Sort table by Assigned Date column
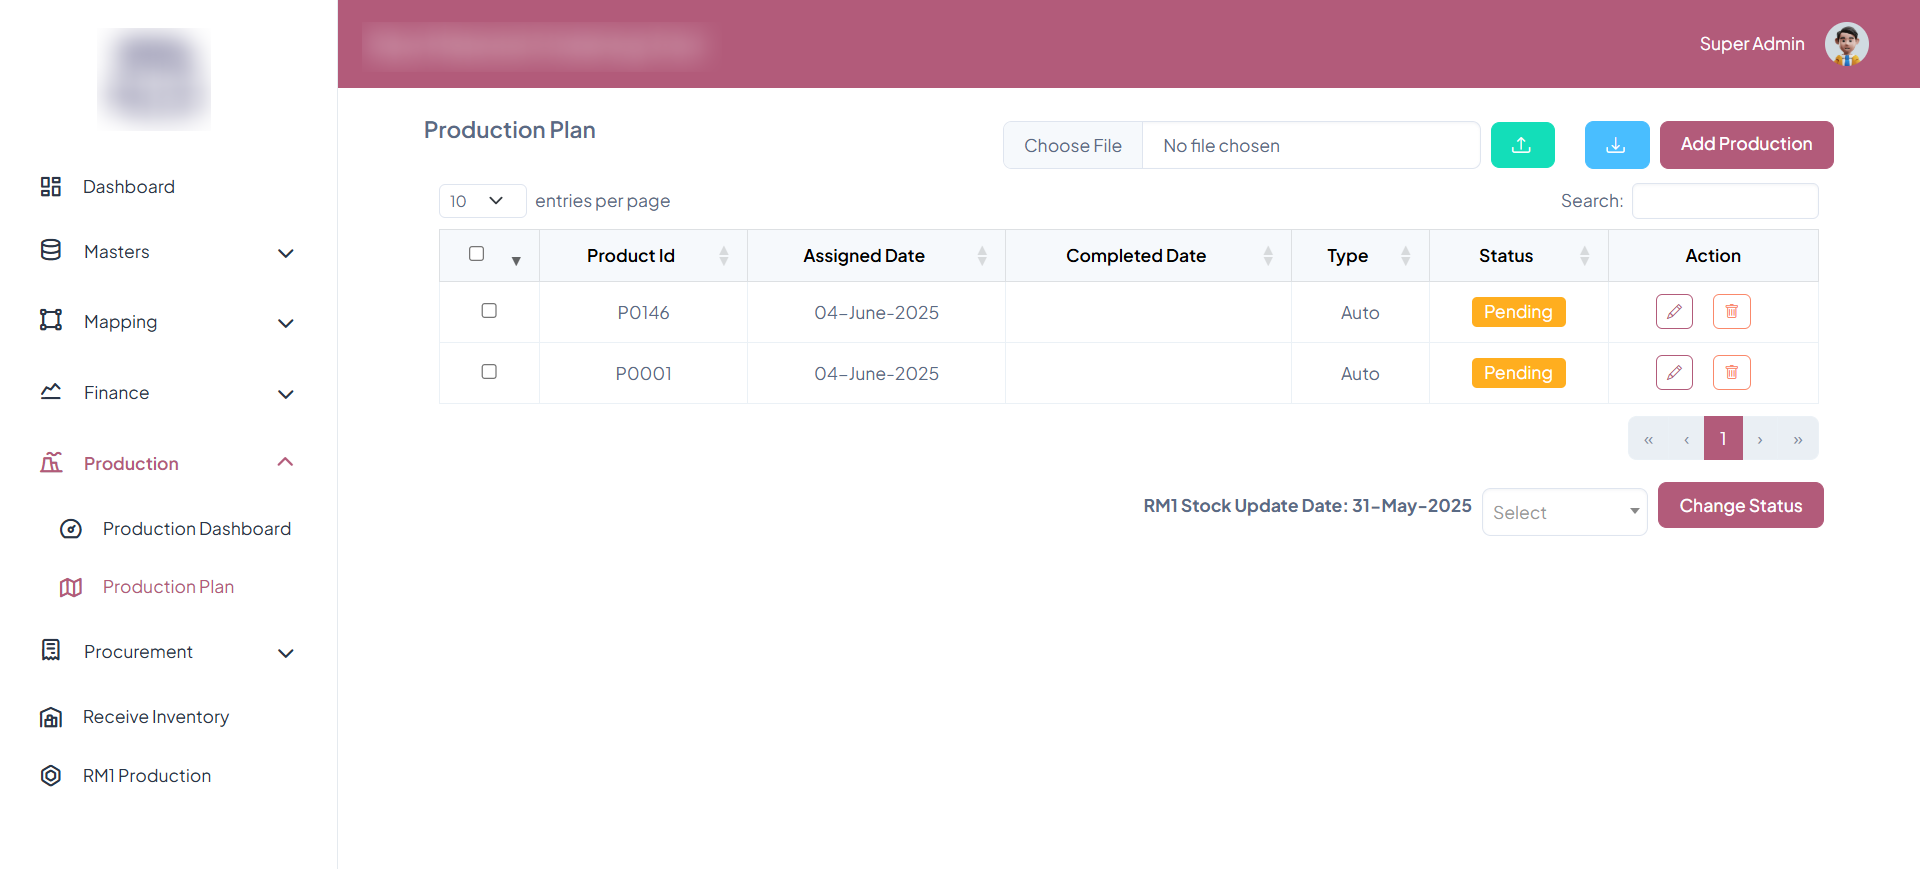This screenshot has width=1920, height=869. (x=876, y=256)
